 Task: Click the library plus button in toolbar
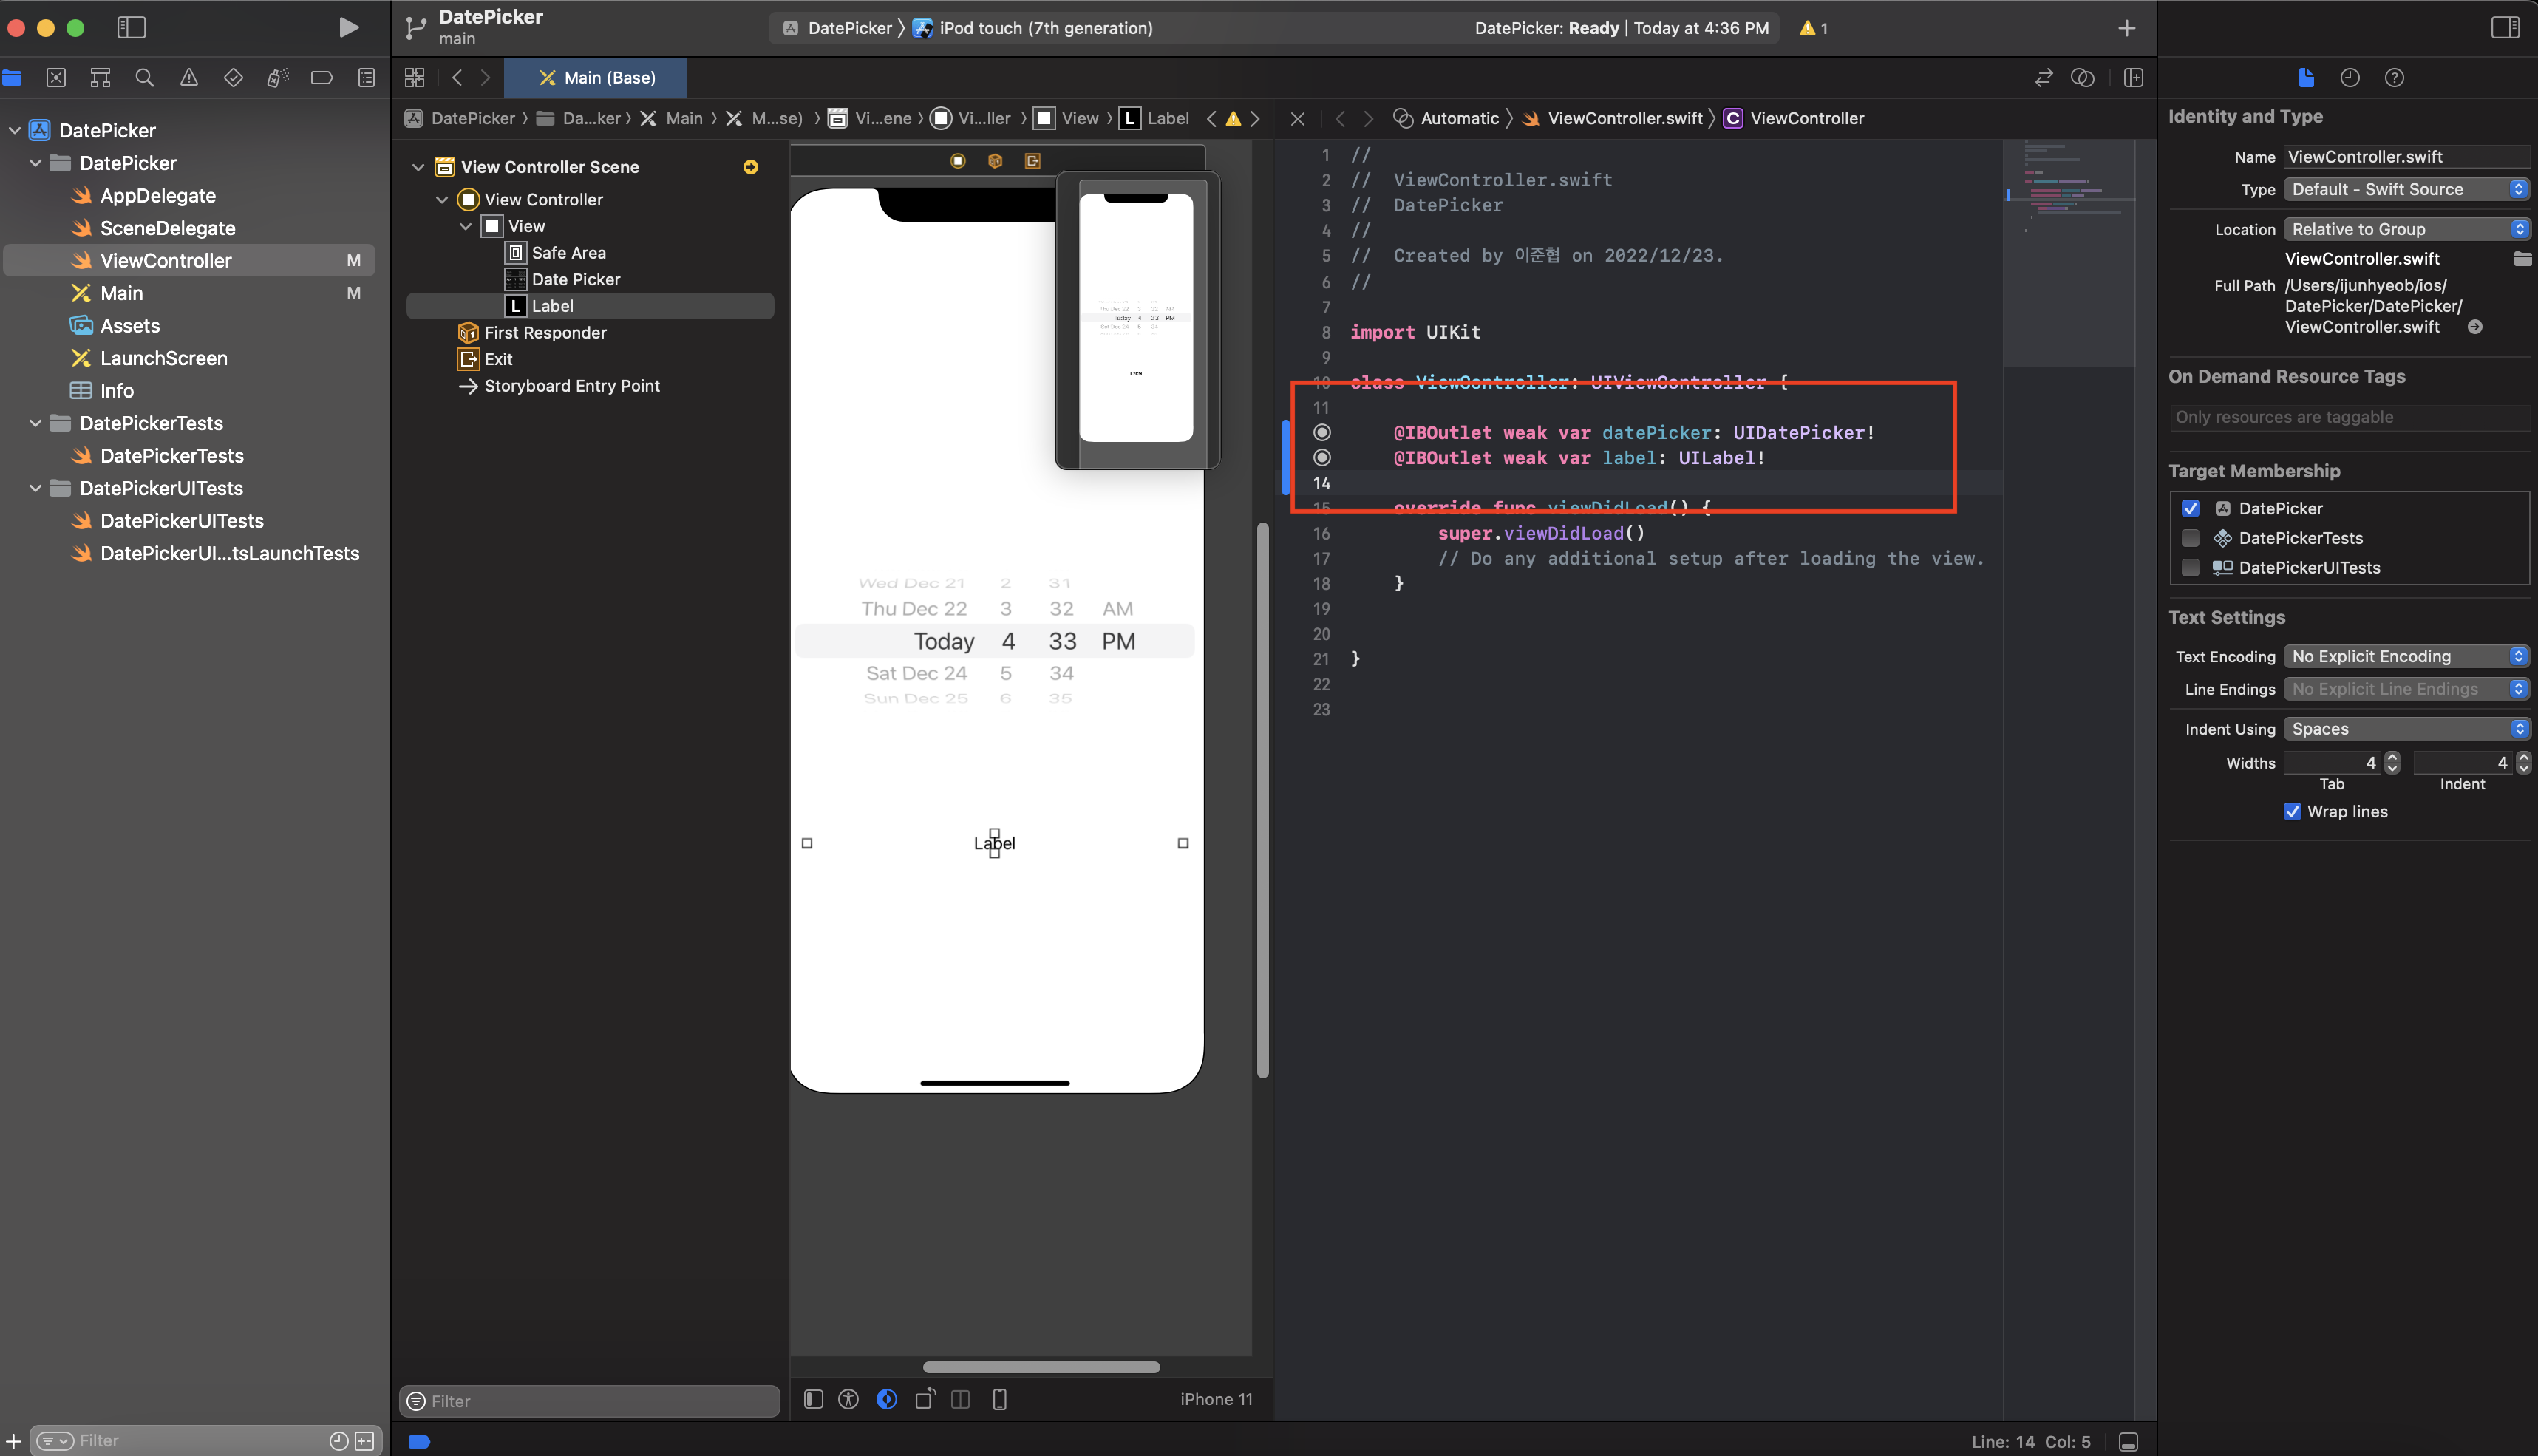click(2126, 28)
